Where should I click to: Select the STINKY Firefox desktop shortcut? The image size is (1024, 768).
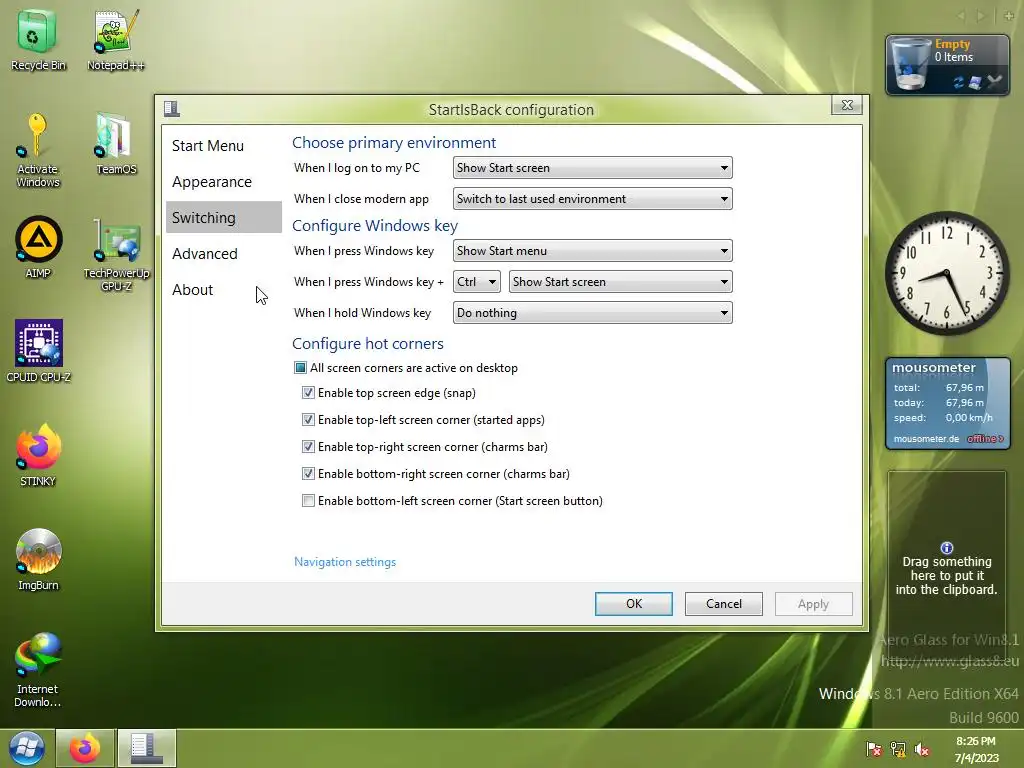[x=38, y=455]
